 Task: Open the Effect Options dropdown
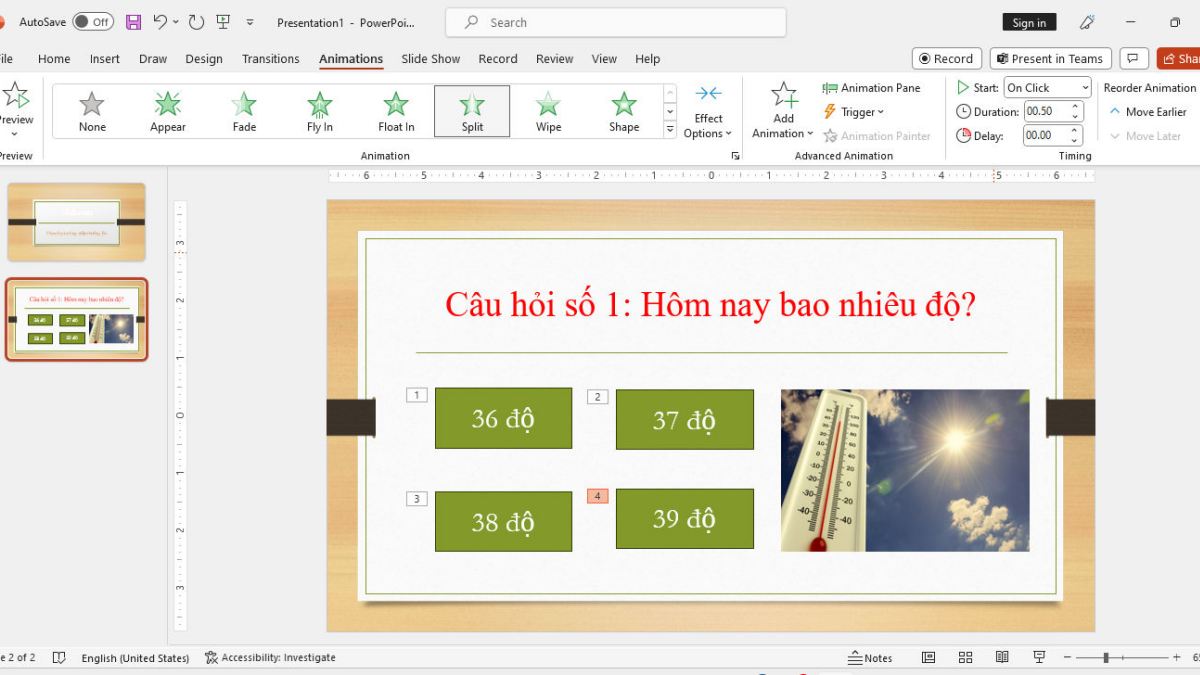(708, 110)
